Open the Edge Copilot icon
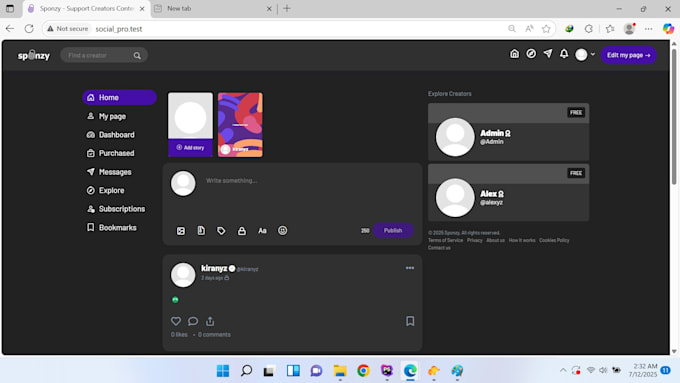The height and width of the screenshot is (383, 680). [x=668, y=29]
